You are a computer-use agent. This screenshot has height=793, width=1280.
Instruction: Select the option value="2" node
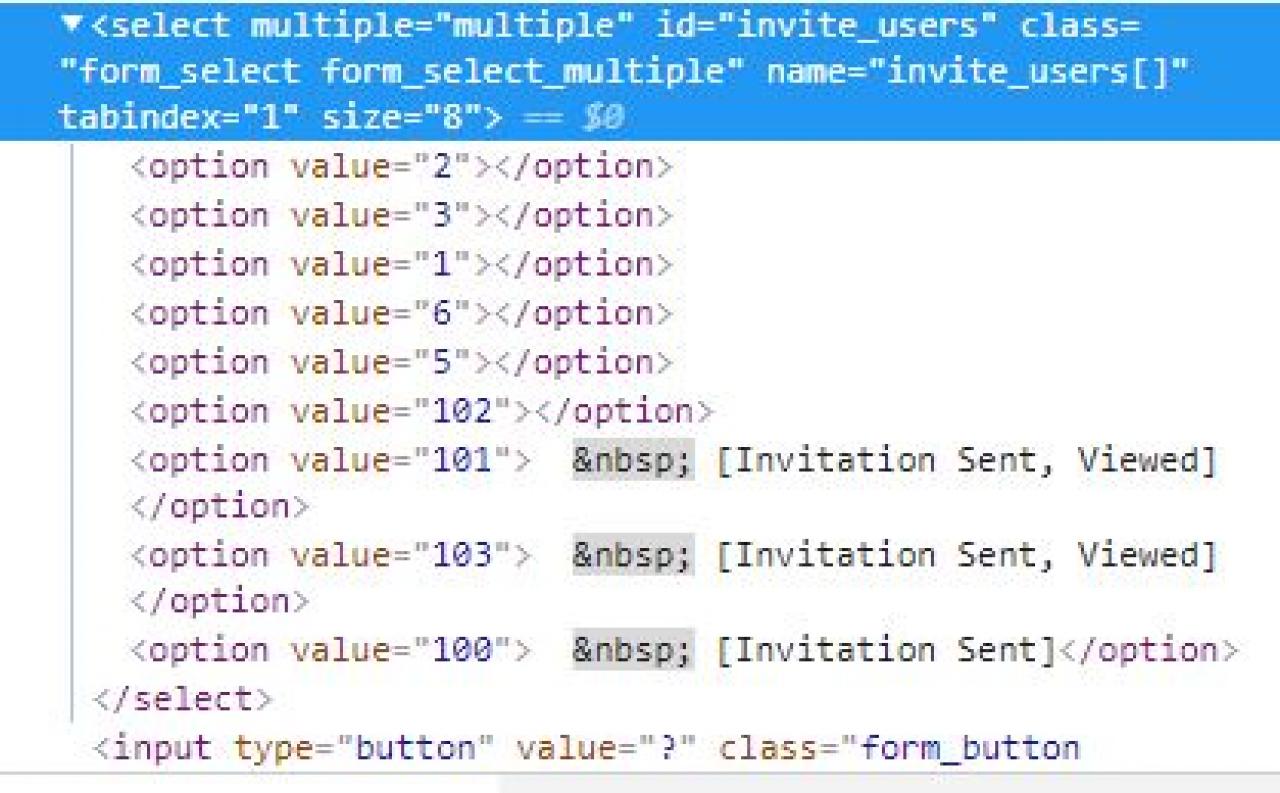coord(401,167)
